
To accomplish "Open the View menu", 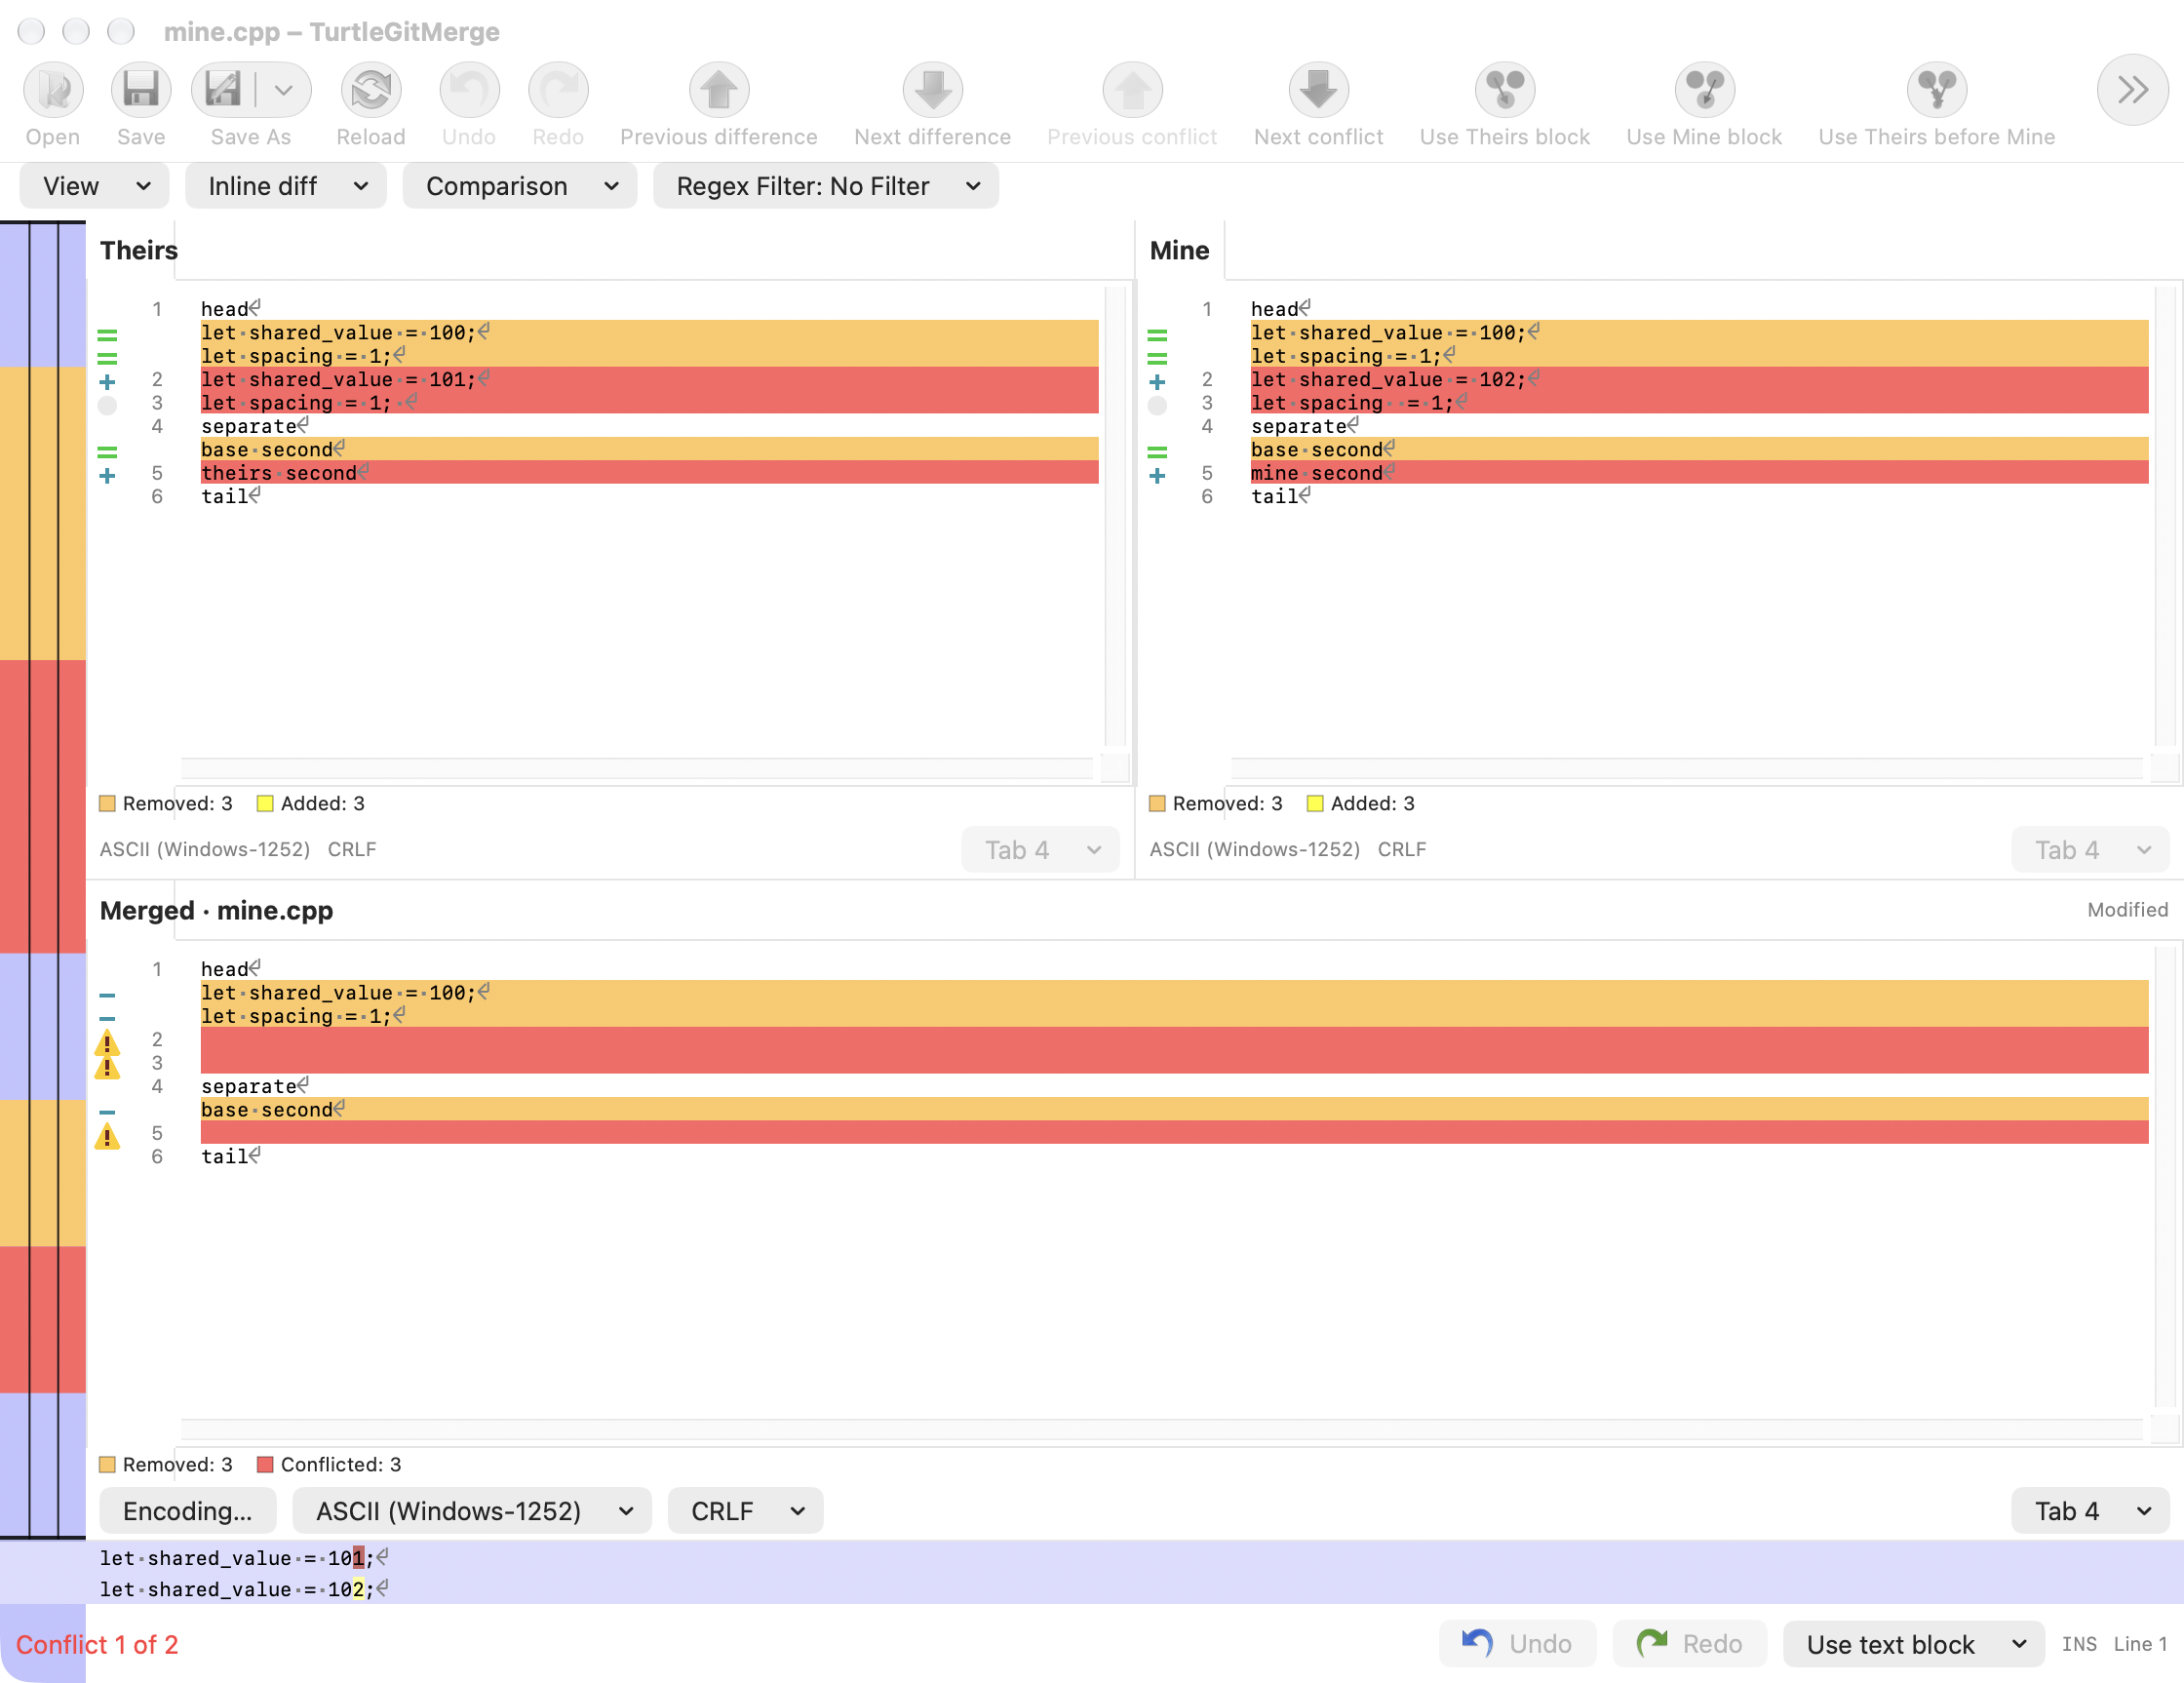I will click(95, 186).
